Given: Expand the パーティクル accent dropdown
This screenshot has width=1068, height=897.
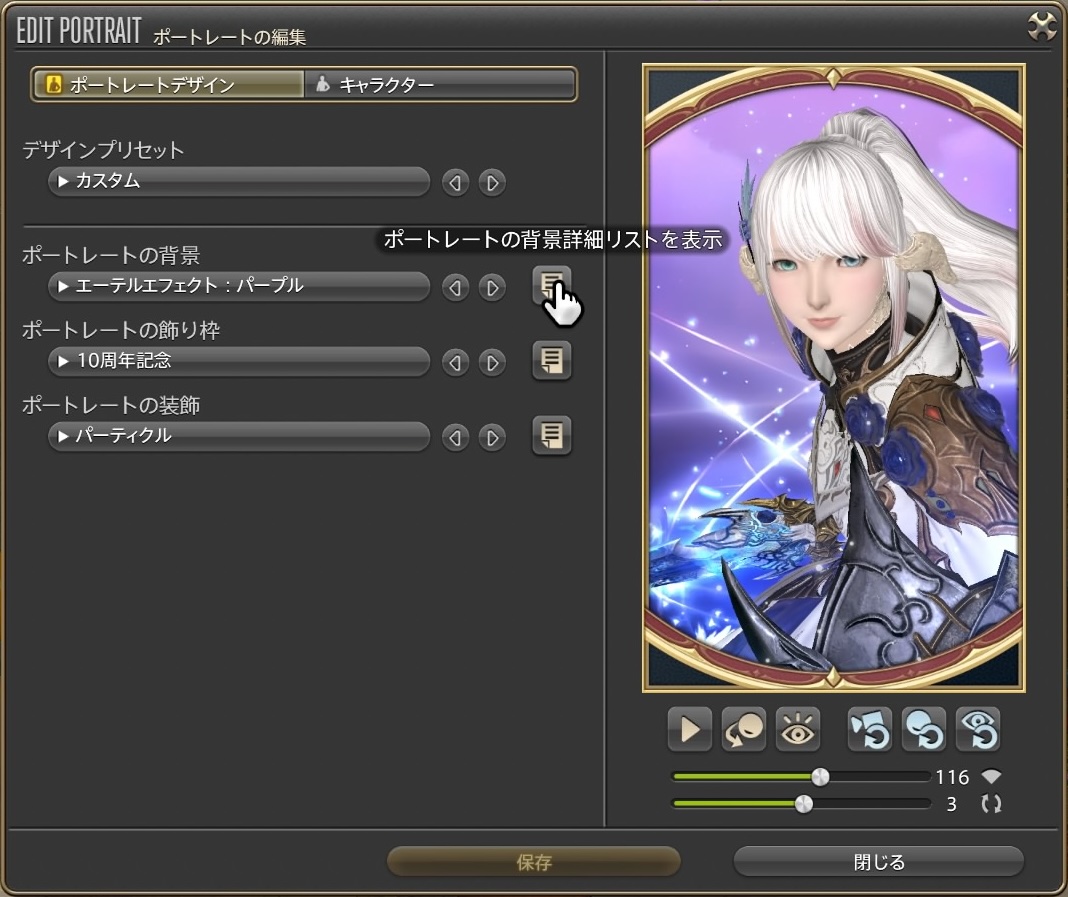Looking at the screenshot, I should [239, 437].
